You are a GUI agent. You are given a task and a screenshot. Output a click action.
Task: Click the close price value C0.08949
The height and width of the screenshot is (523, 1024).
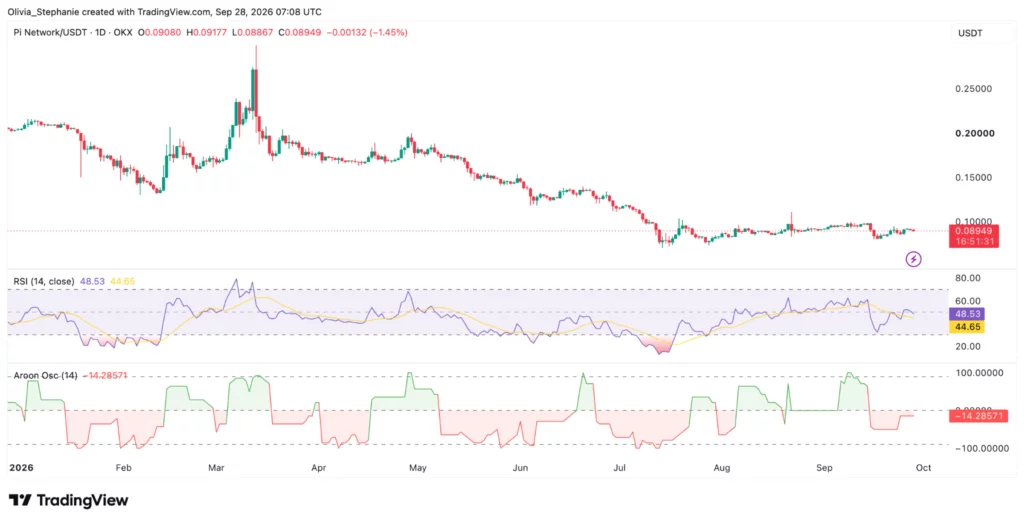pyautogui.click(x=300, y=32)
